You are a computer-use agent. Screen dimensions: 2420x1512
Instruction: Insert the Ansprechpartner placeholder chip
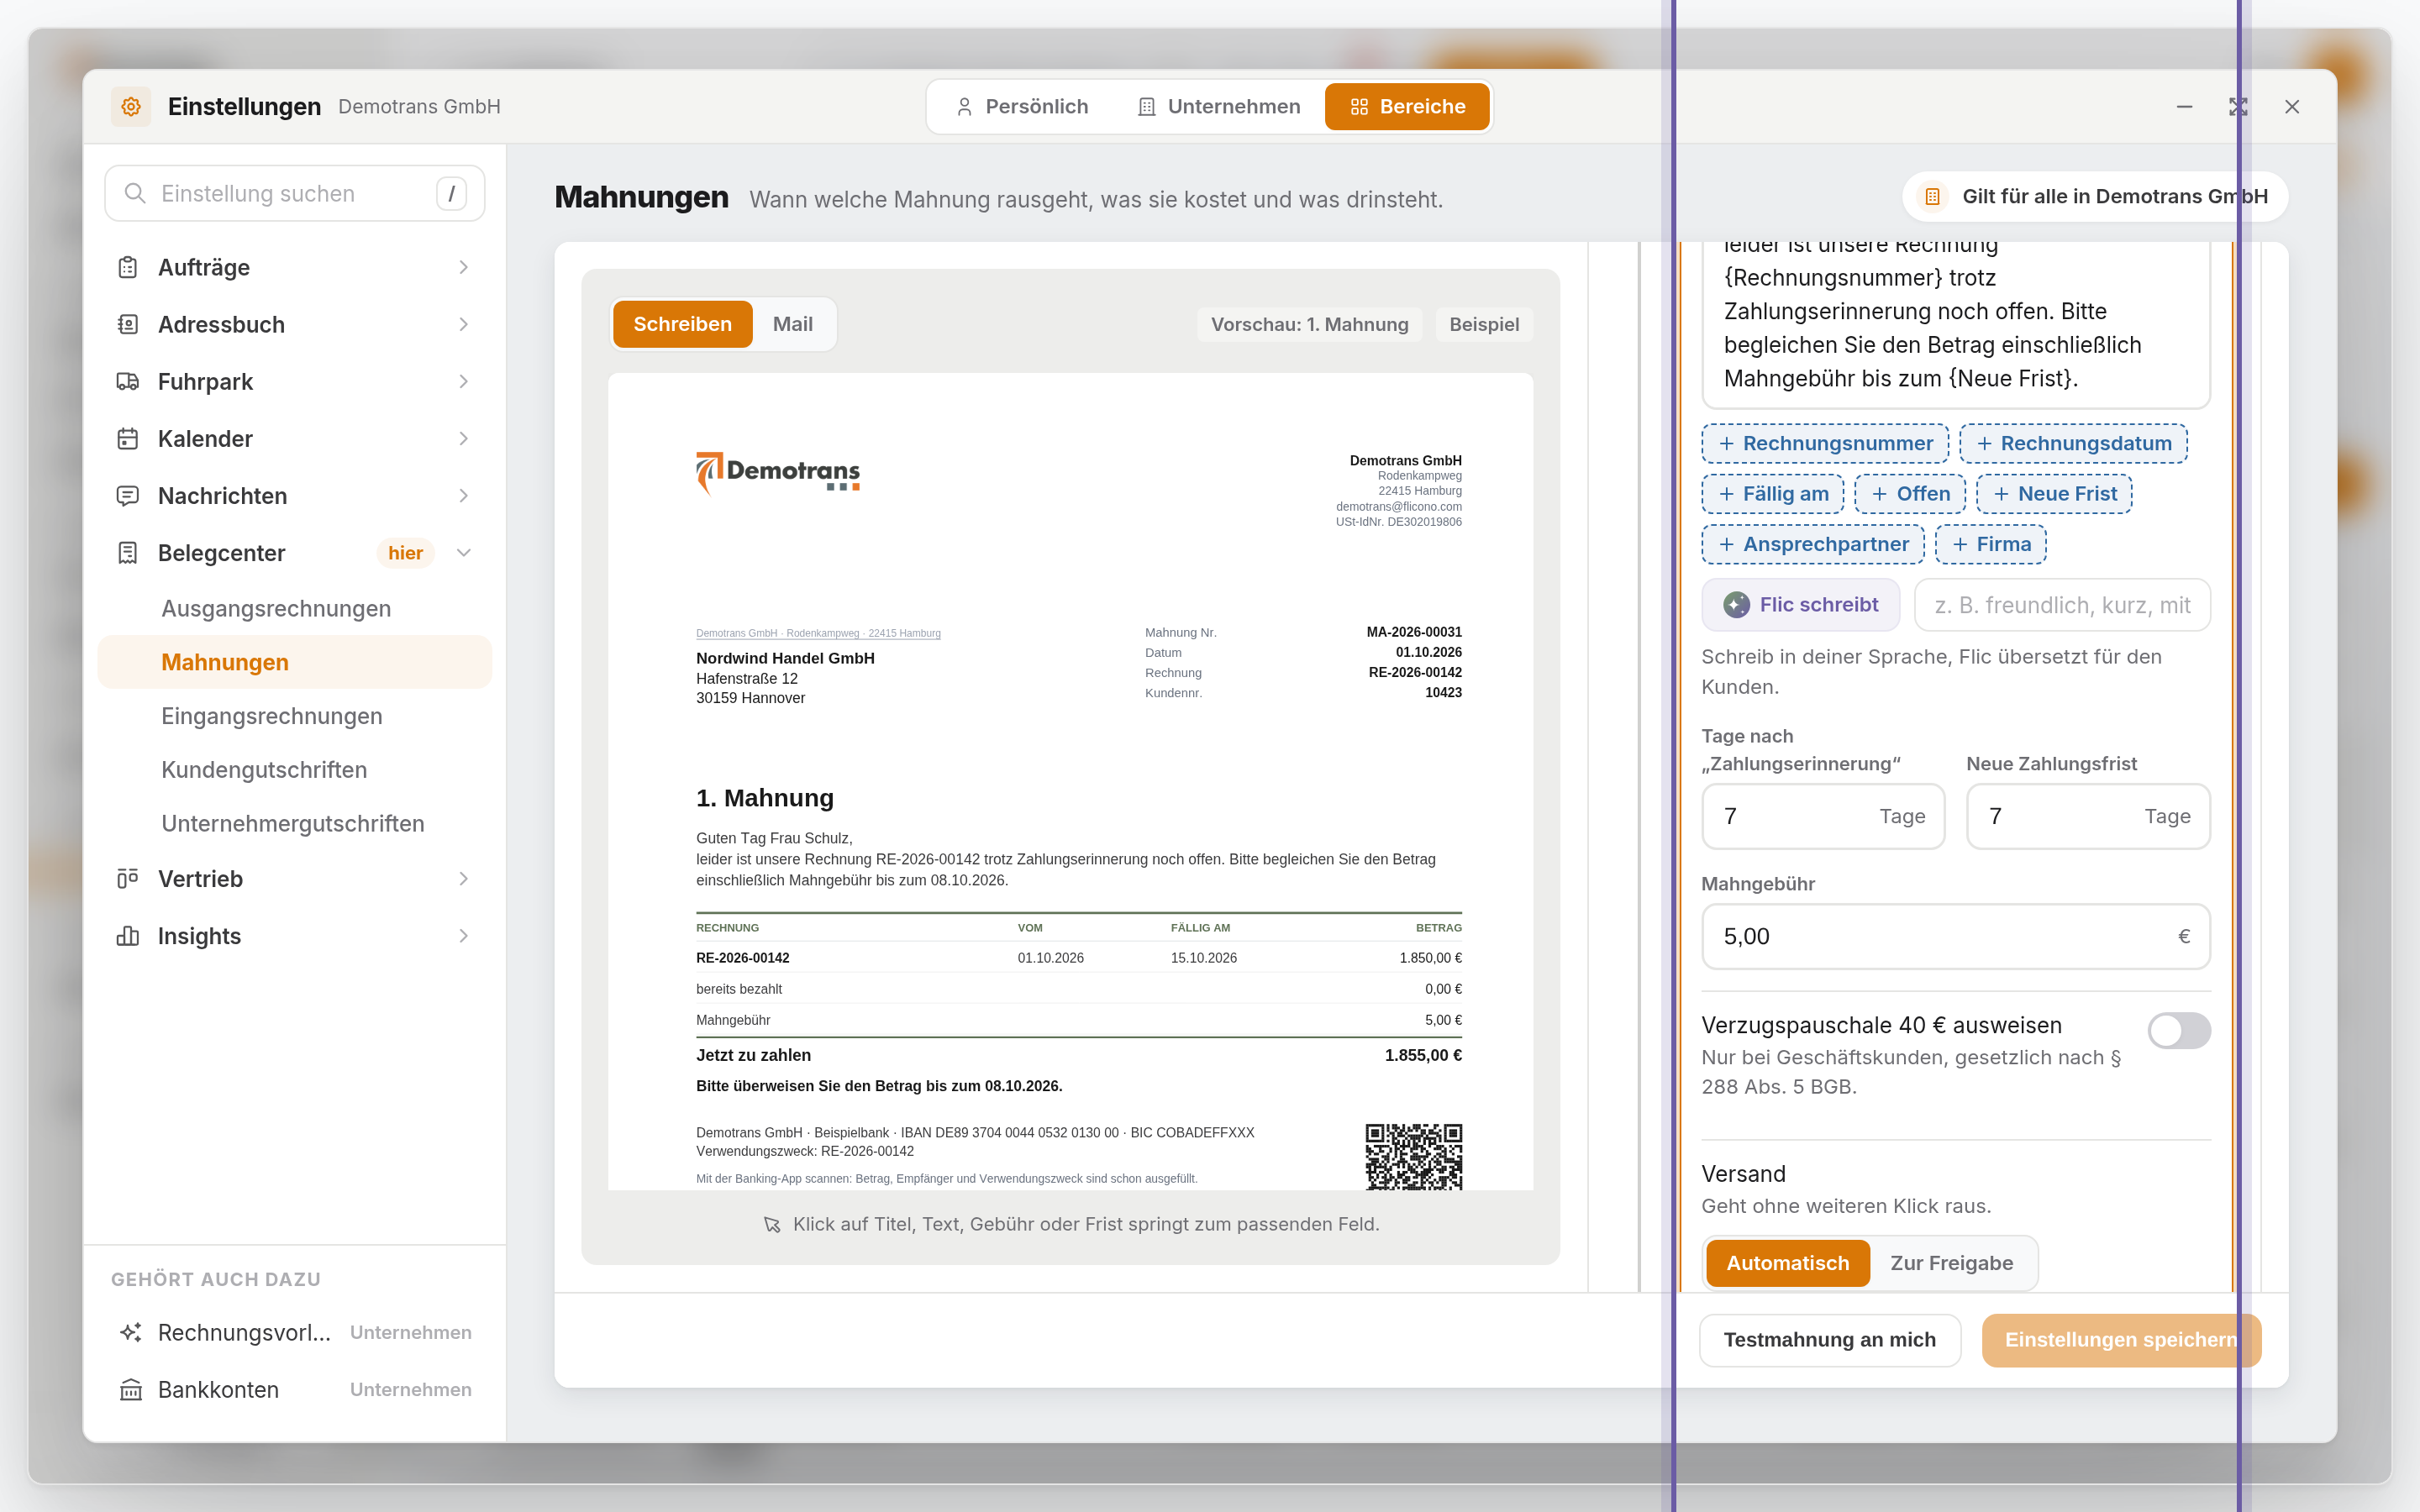[1813, 544]
